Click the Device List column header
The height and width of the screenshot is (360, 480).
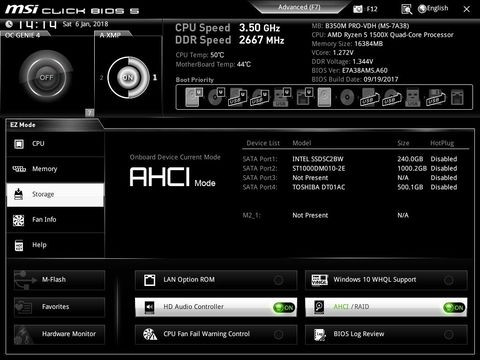(x=263, y=143)
